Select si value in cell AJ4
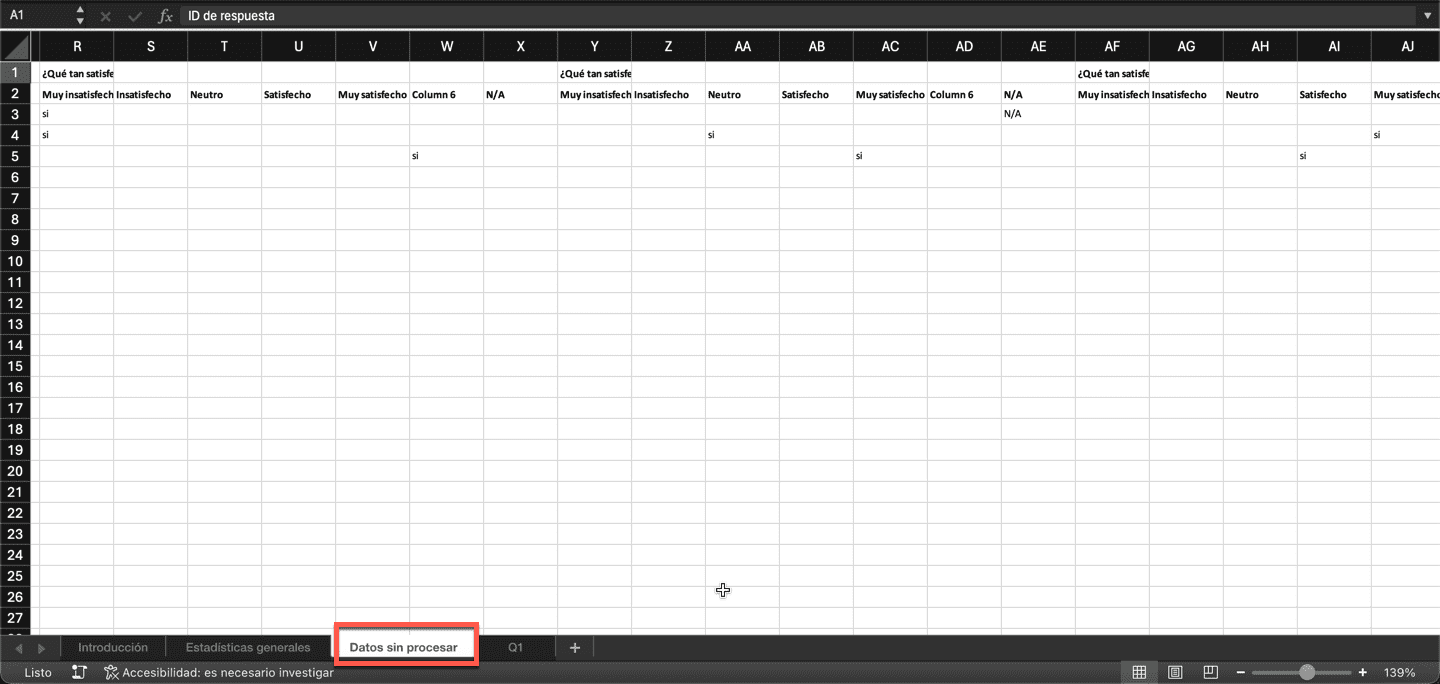Screen dimensions: 1440x684 click(1406, 135)
